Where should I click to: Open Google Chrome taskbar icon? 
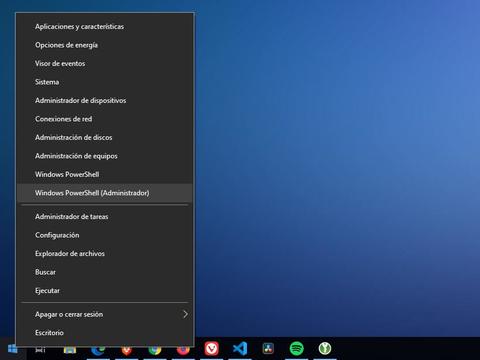[x=155, y=350]
